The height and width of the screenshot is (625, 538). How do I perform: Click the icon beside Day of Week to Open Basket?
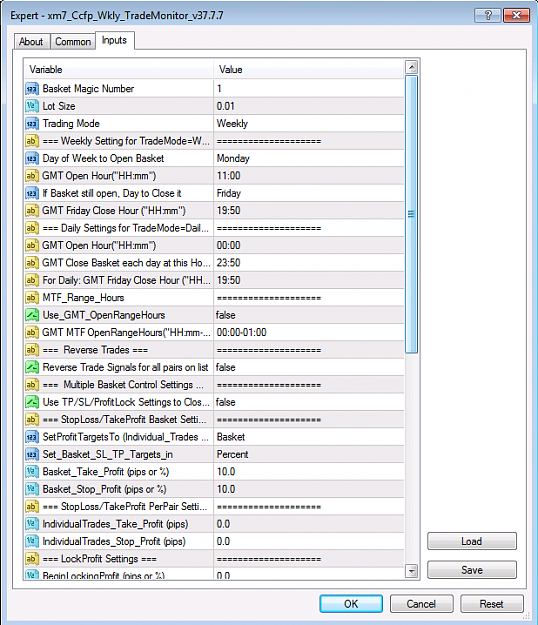[x=32, y=158]
